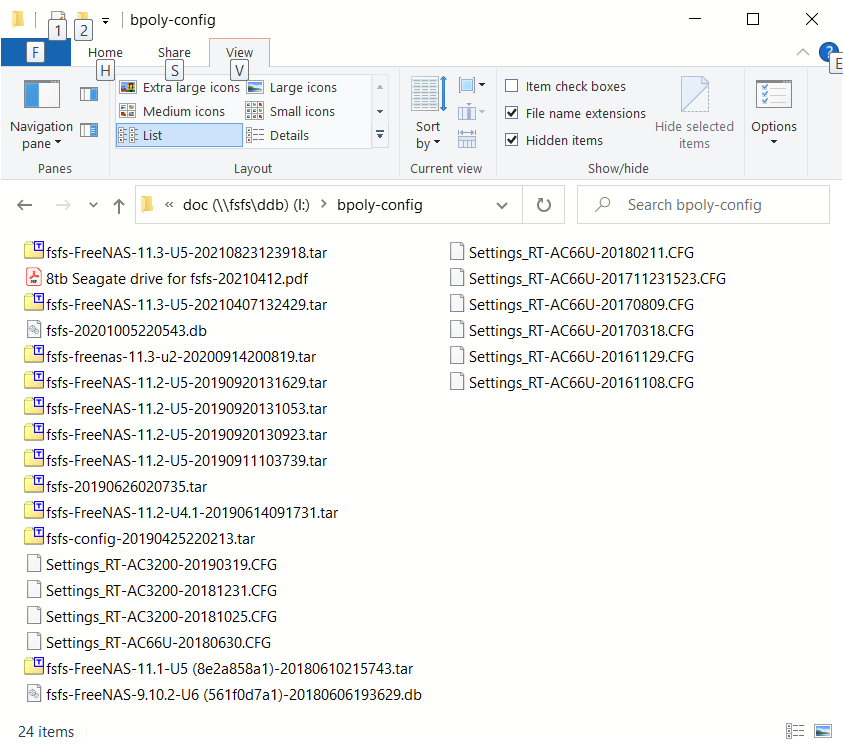Switch to details view in status bar
This screenshot has height=747, width=843.
pos(795,731)
